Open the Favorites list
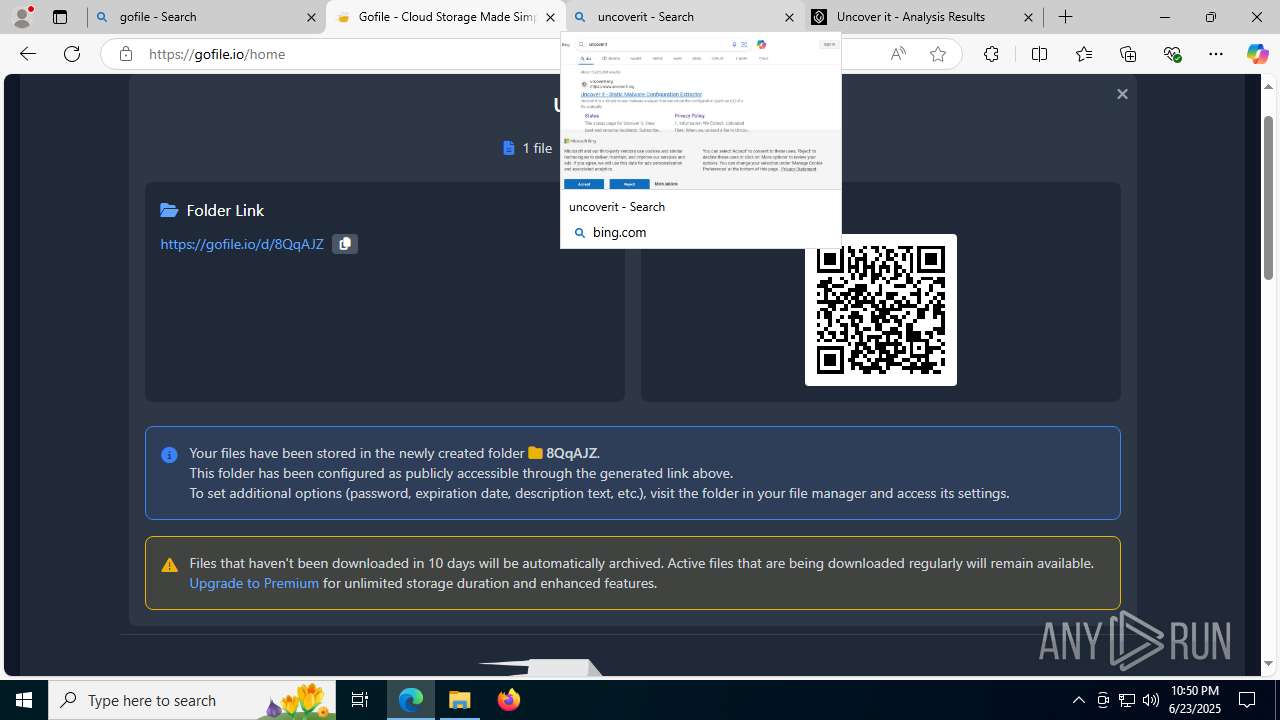Viewport: 1280px width, 720px height. (1084, 54)
